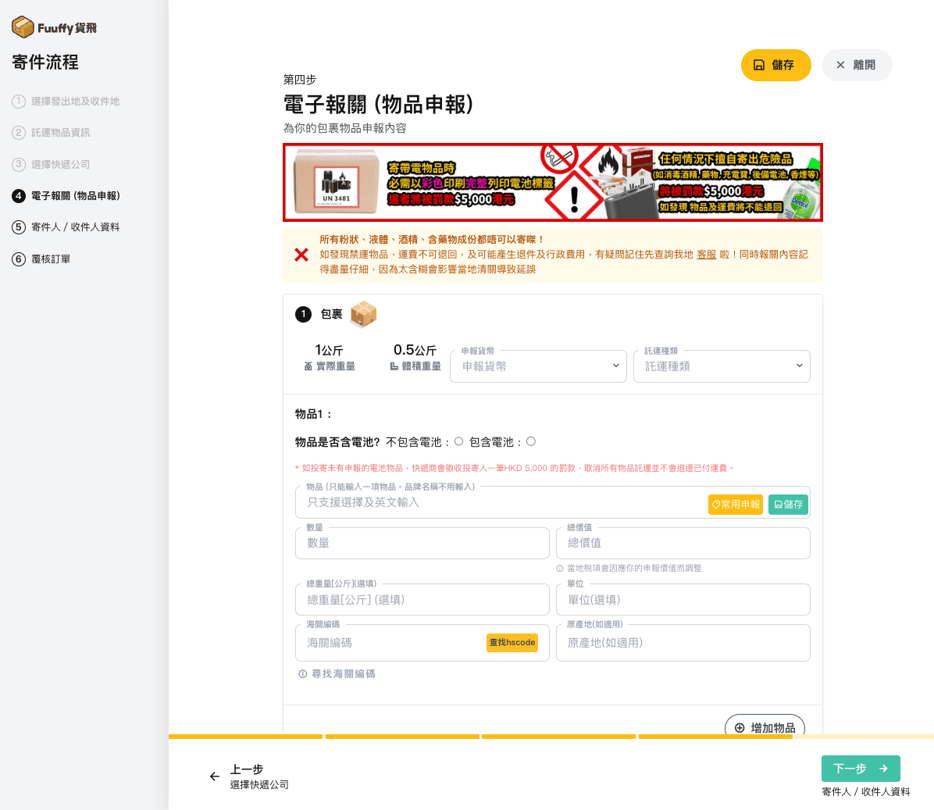Click the 體積重量 volume icon

point(394,367)
